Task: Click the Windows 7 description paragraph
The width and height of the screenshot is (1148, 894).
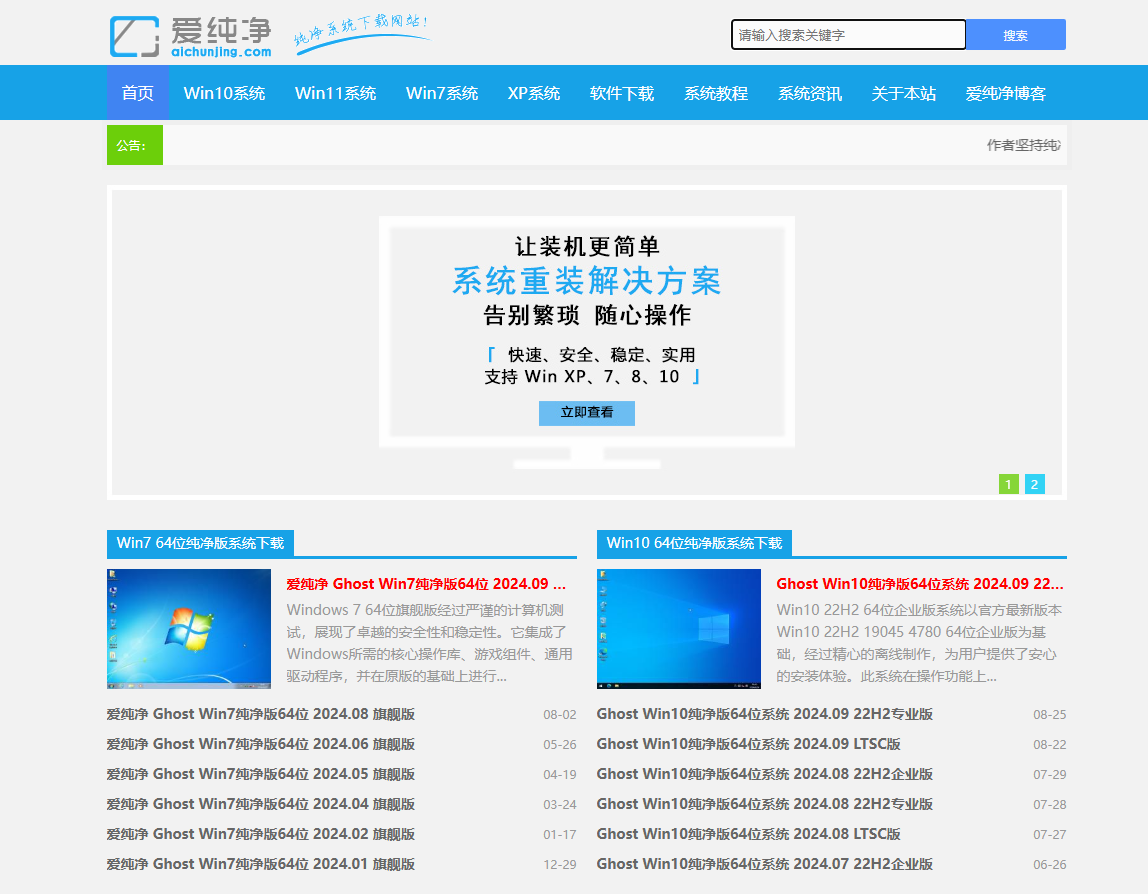Action: pos(430,643)
